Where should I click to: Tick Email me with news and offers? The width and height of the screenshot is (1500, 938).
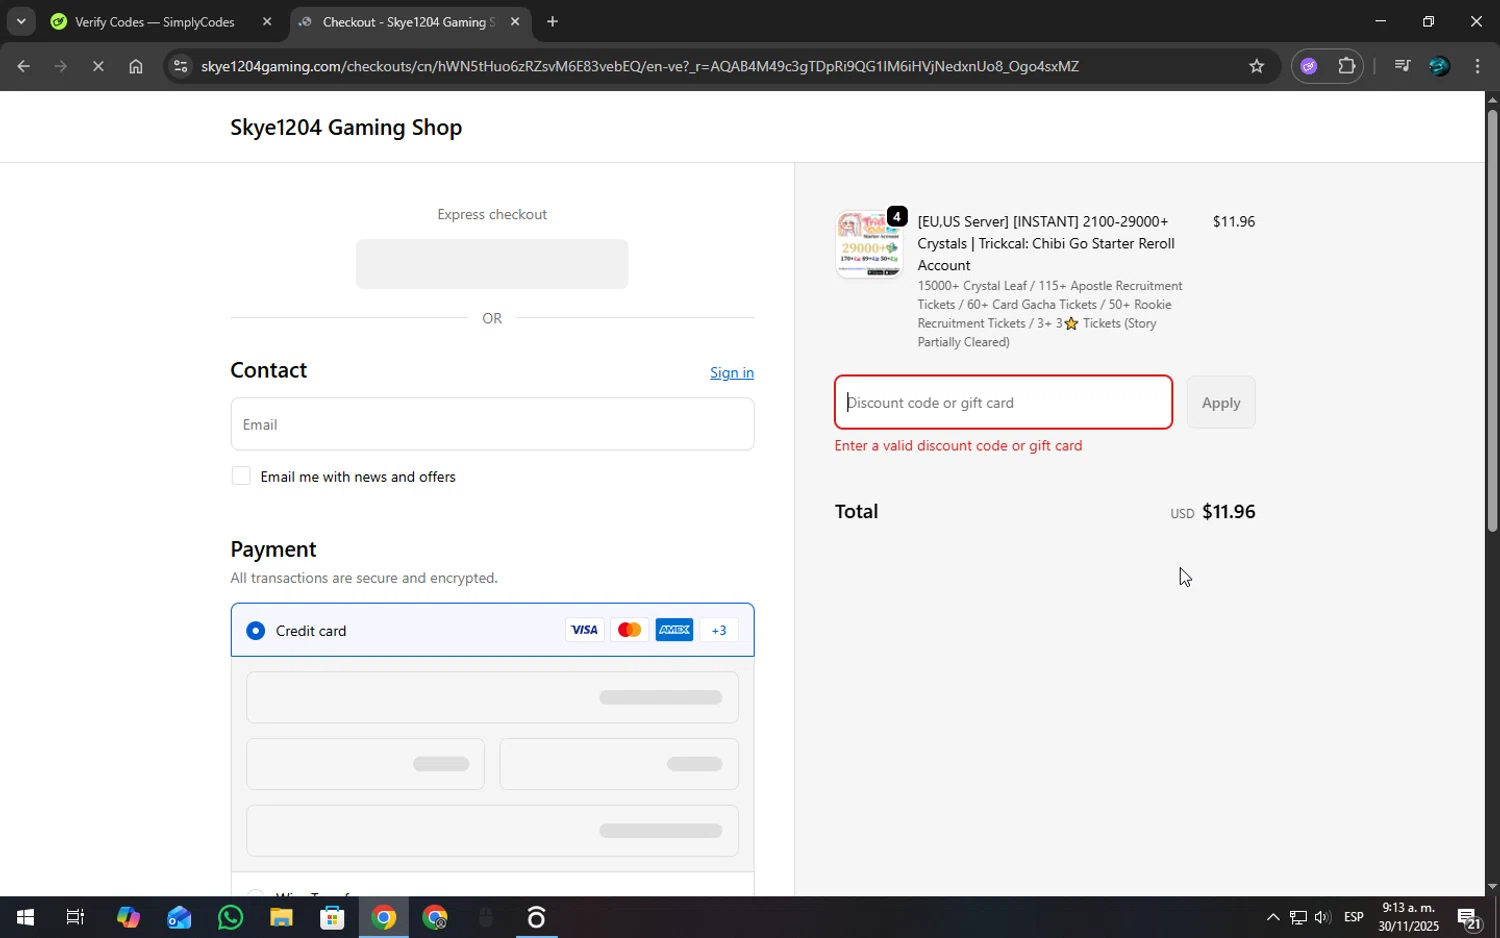[241, 476]
